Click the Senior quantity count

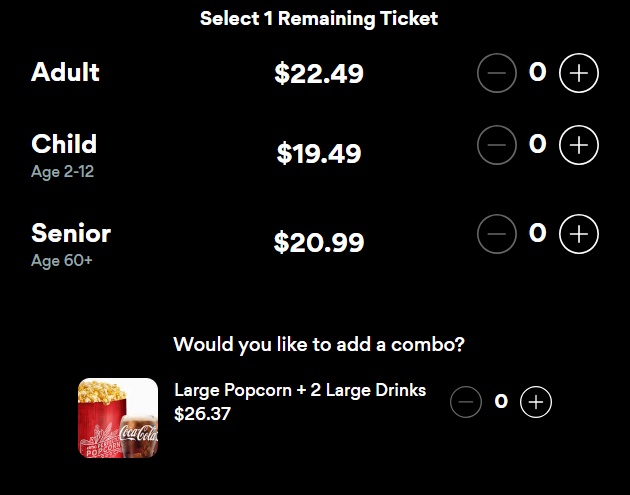pyautogui.click(x=537, y=233)
